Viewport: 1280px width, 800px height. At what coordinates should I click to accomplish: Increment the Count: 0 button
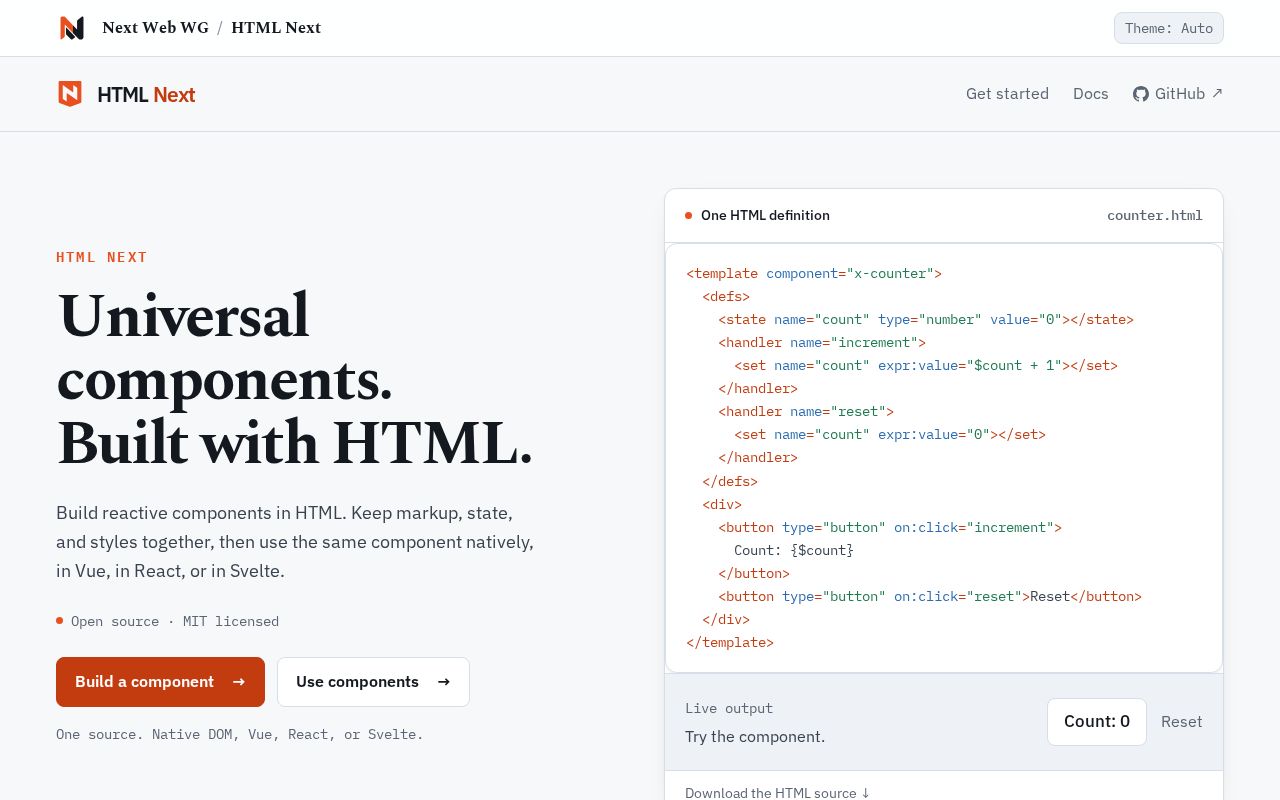click(x=1097, y=722)
